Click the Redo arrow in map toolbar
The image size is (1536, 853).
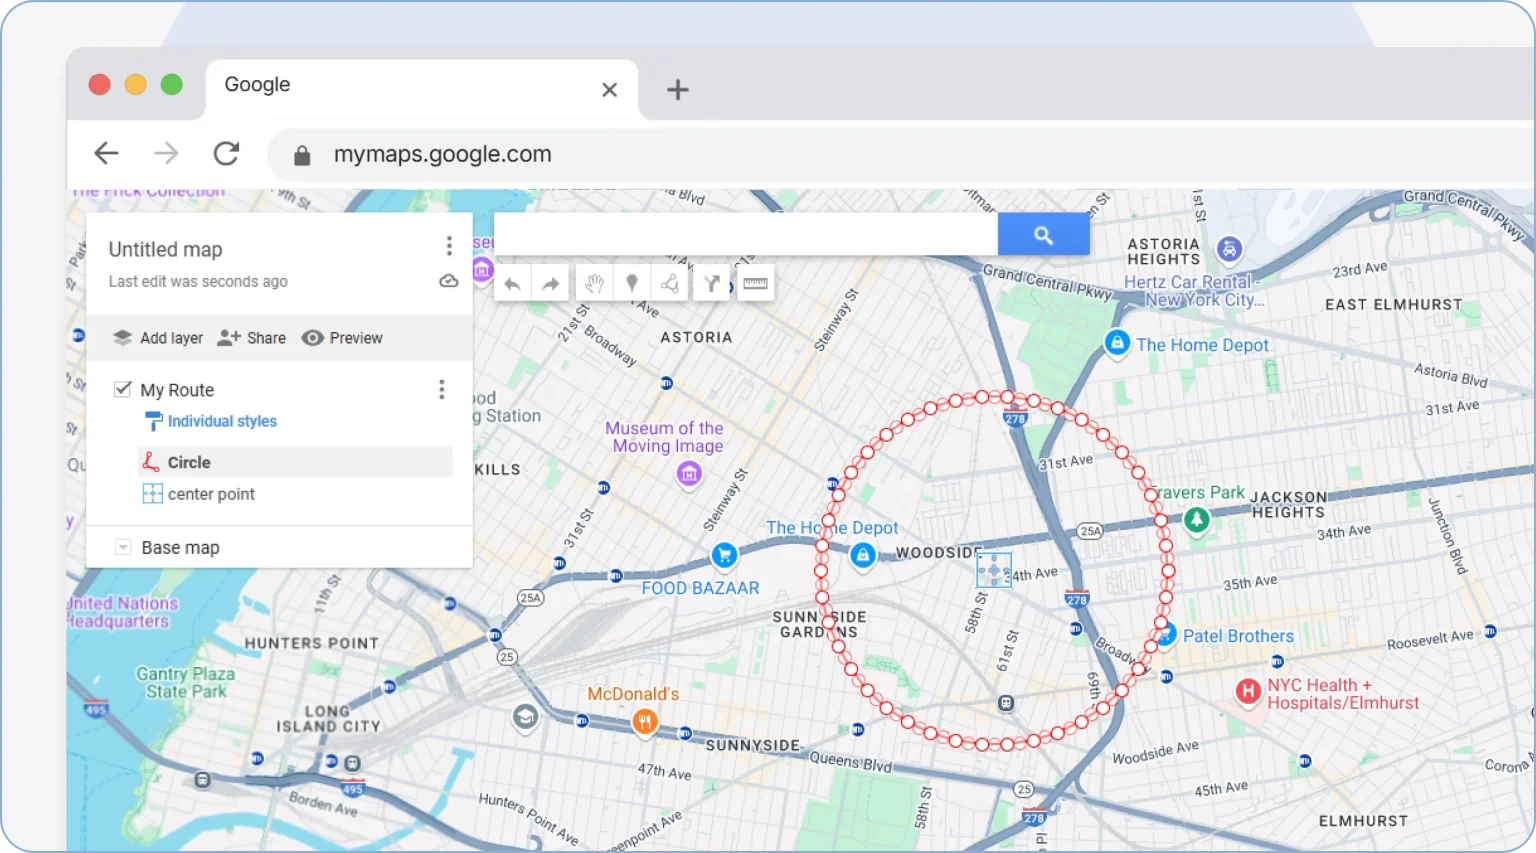coord(550,284)
